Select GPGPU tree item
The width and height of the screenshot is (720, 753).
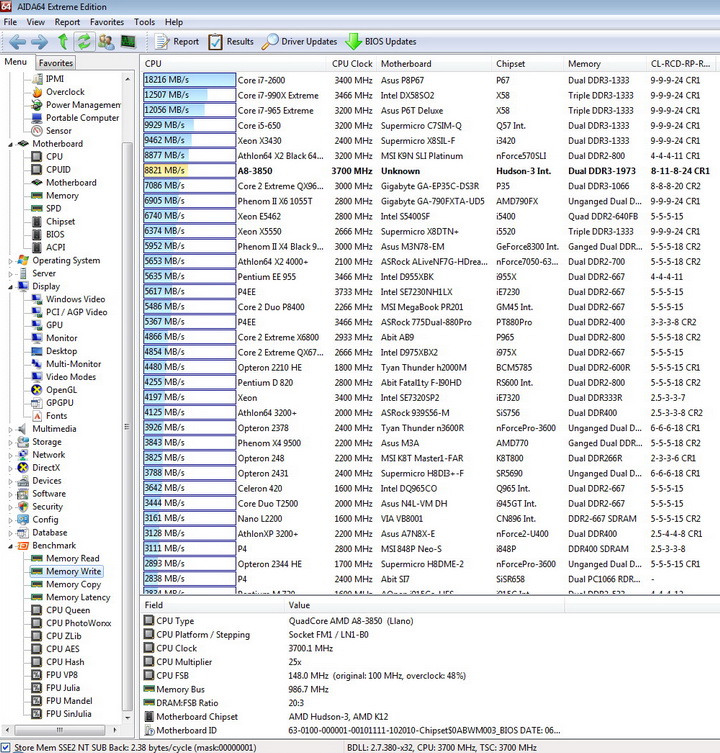click(x=60, y=403)
